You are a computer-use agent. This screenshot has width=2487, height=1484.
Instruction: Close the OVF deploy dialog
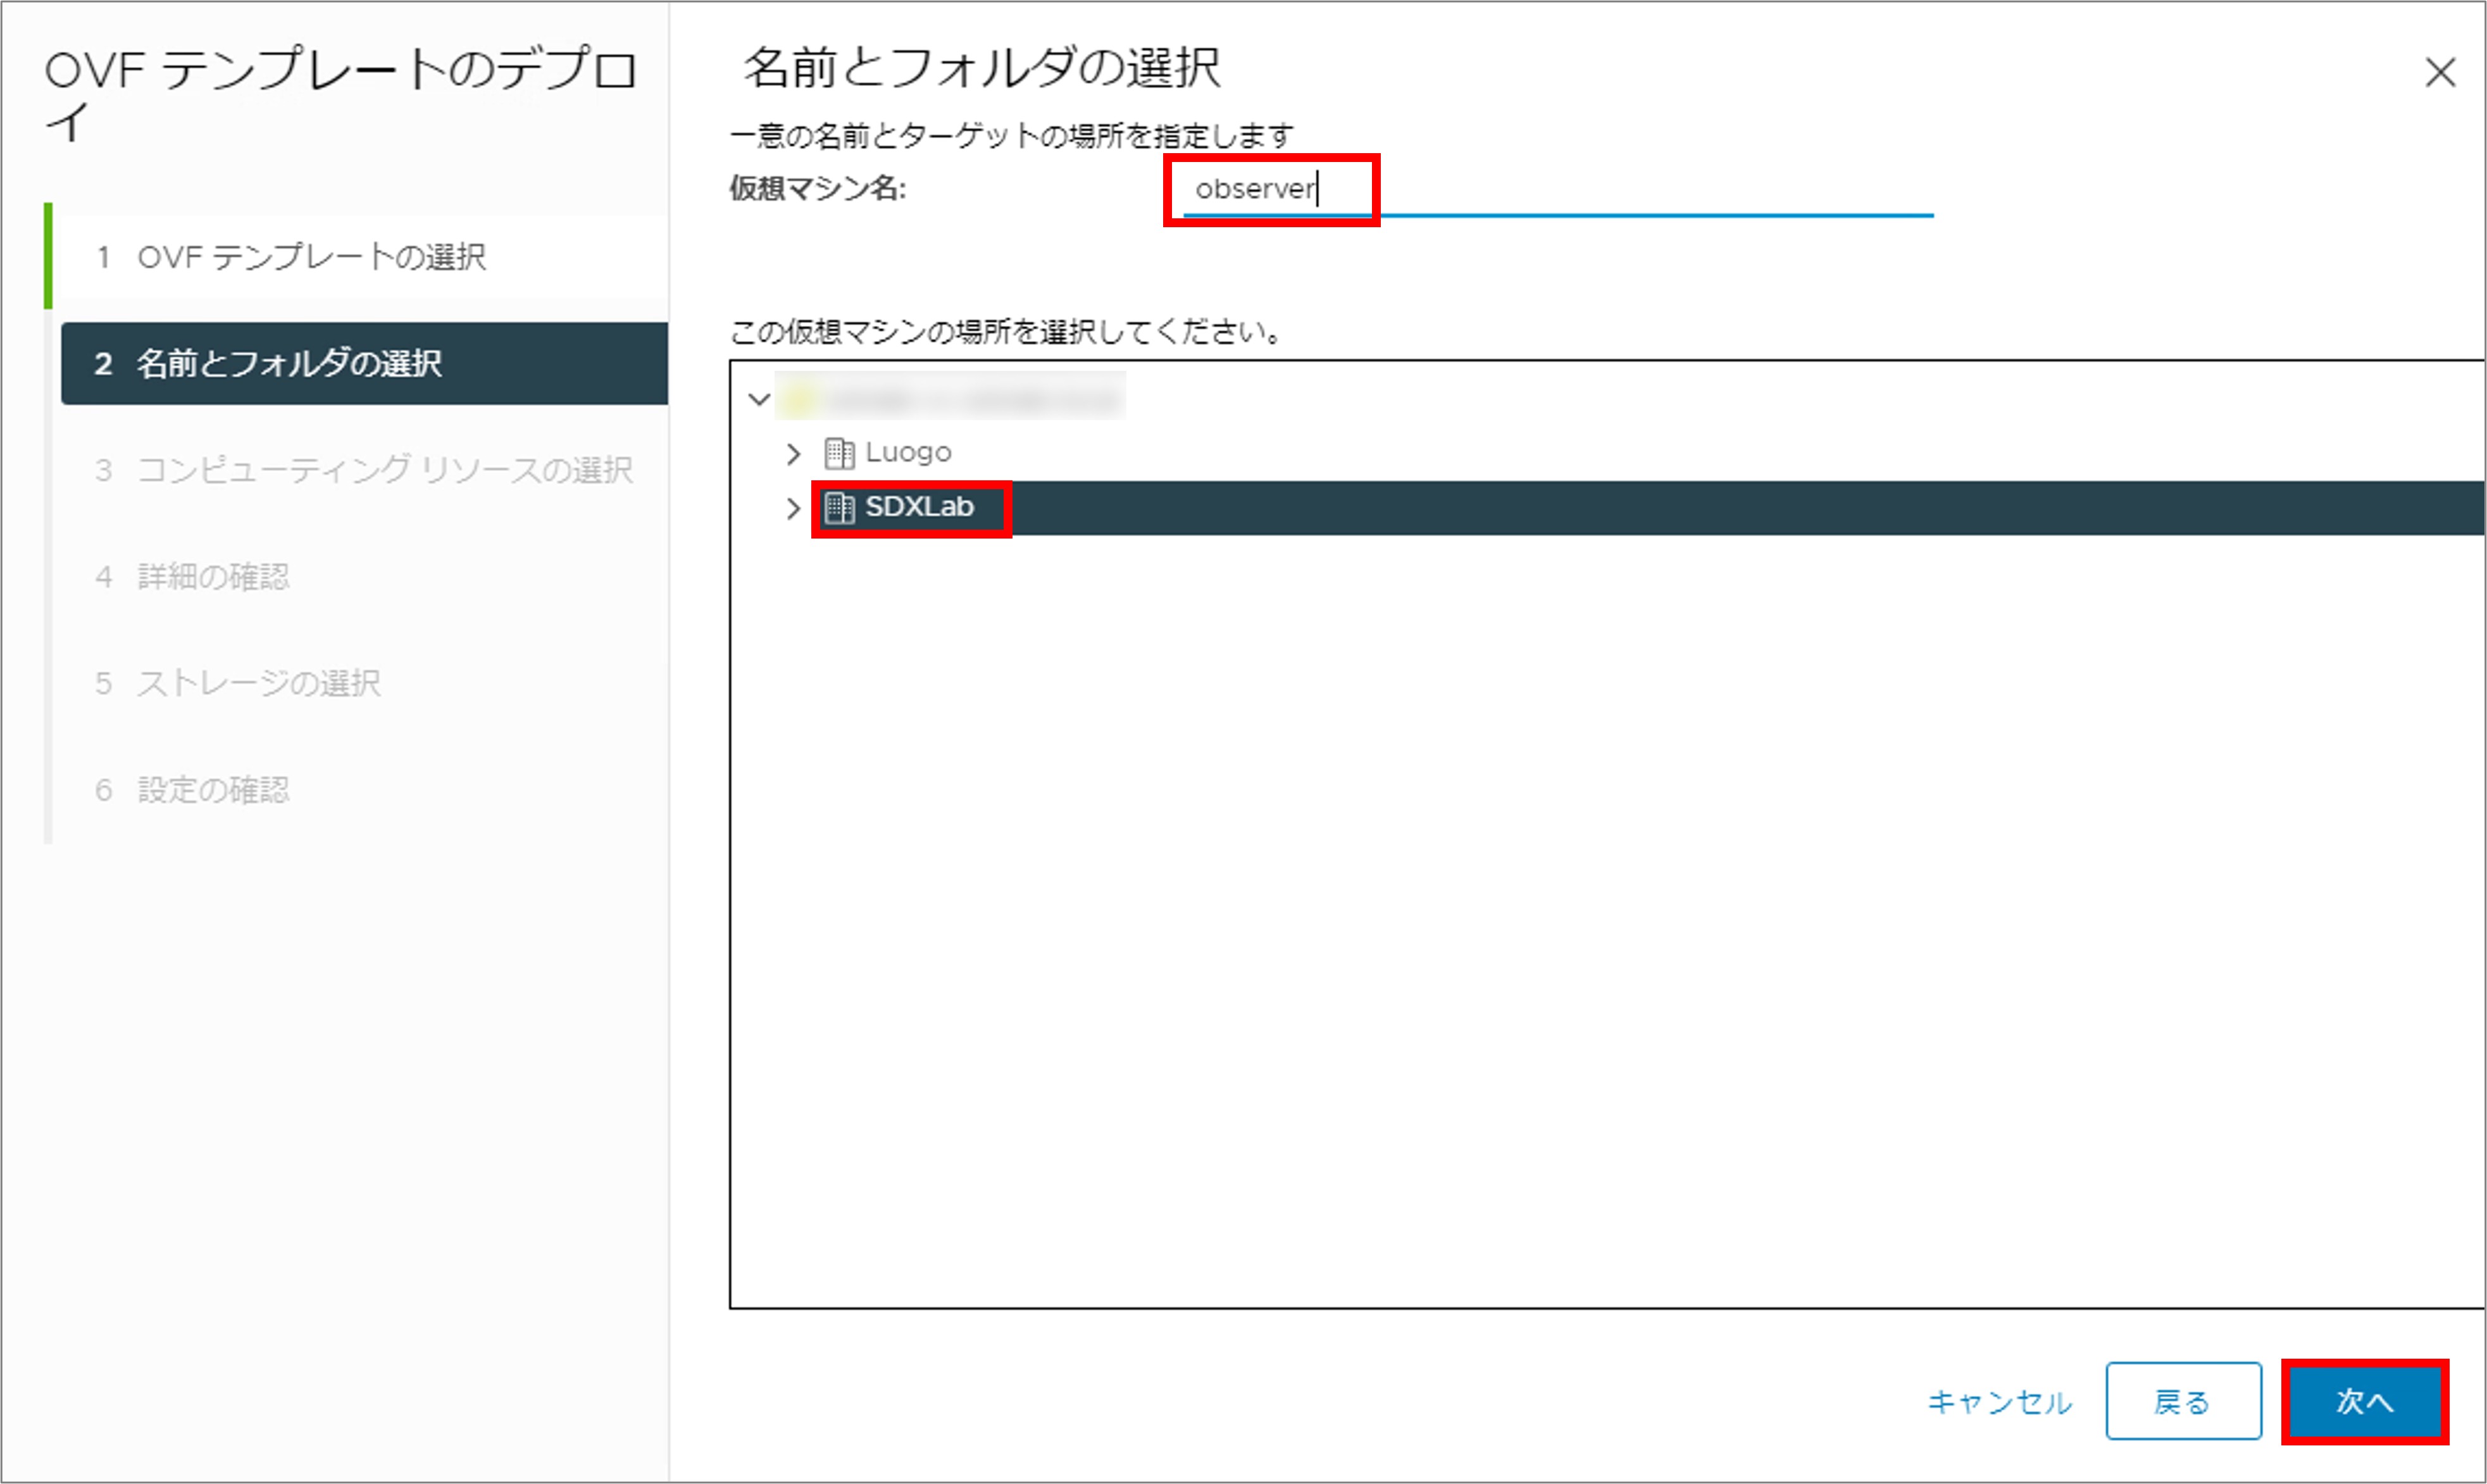pyautogui.click(x=2440, y=72)
